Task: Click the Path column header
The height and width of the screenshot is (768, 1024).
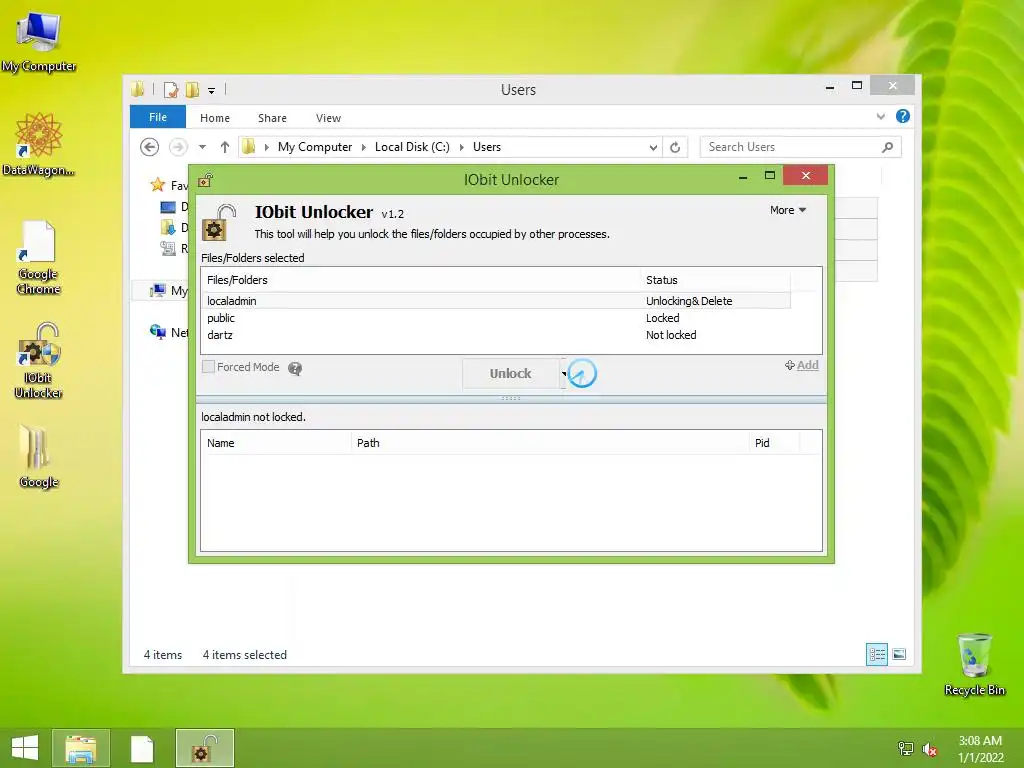Action: (x=550, y=443)
